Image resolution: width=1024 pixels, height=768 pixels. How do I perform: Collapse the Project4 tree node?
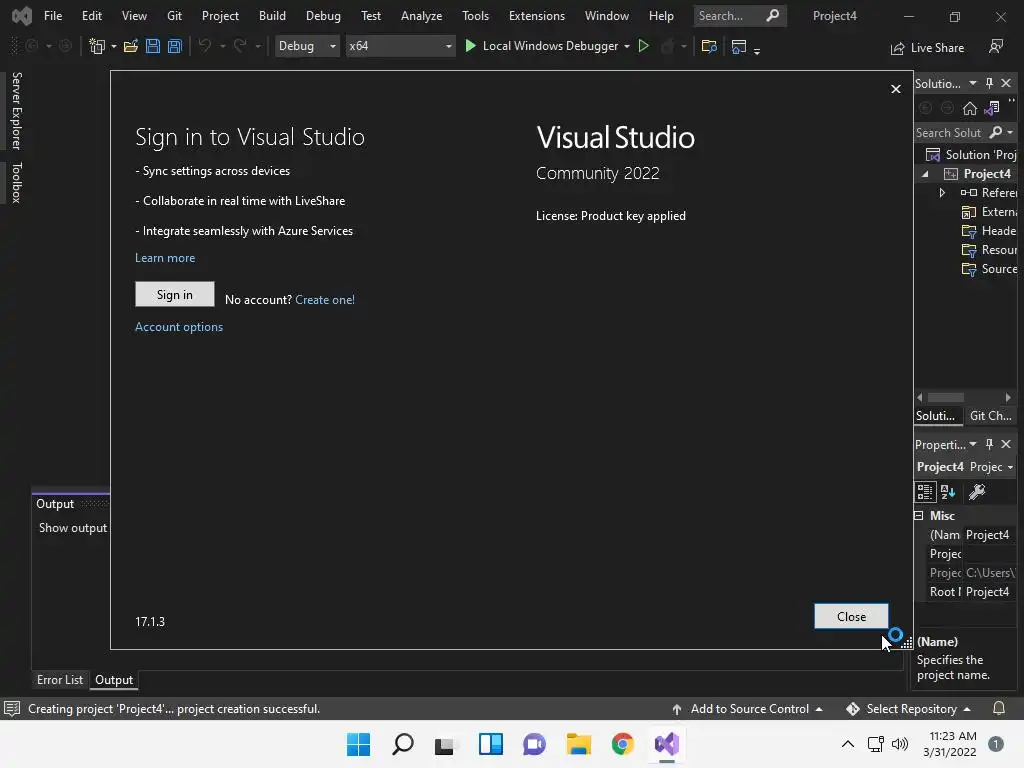coord(925,174)
